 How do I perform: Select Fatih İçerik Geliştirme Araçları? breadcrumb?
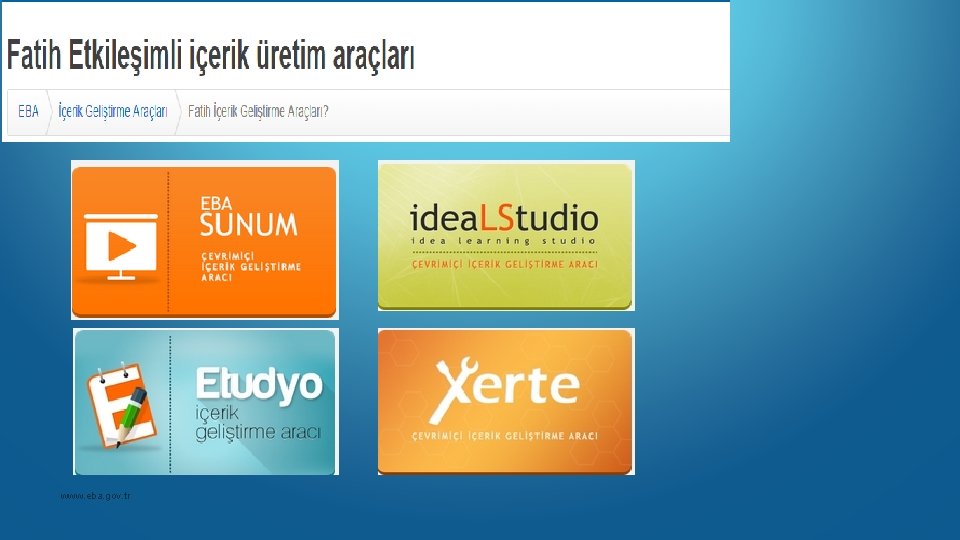point(258,111)
